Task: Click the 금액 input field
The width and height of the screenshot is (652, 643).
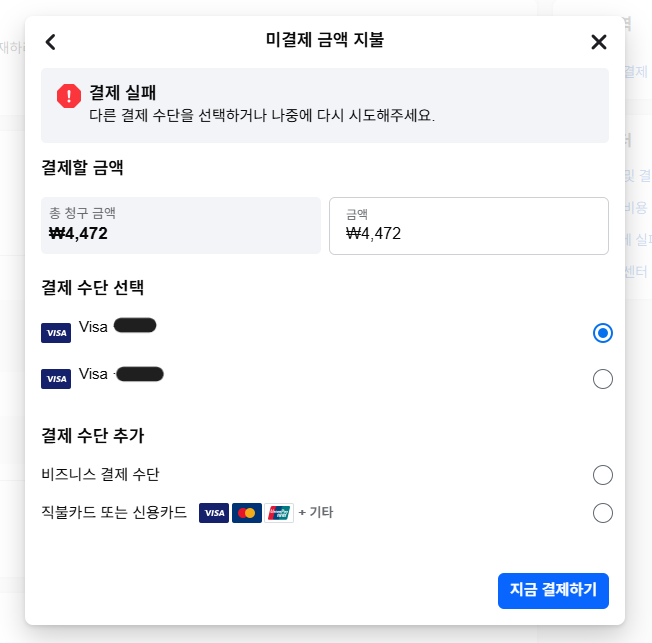Action: [469, 226]
